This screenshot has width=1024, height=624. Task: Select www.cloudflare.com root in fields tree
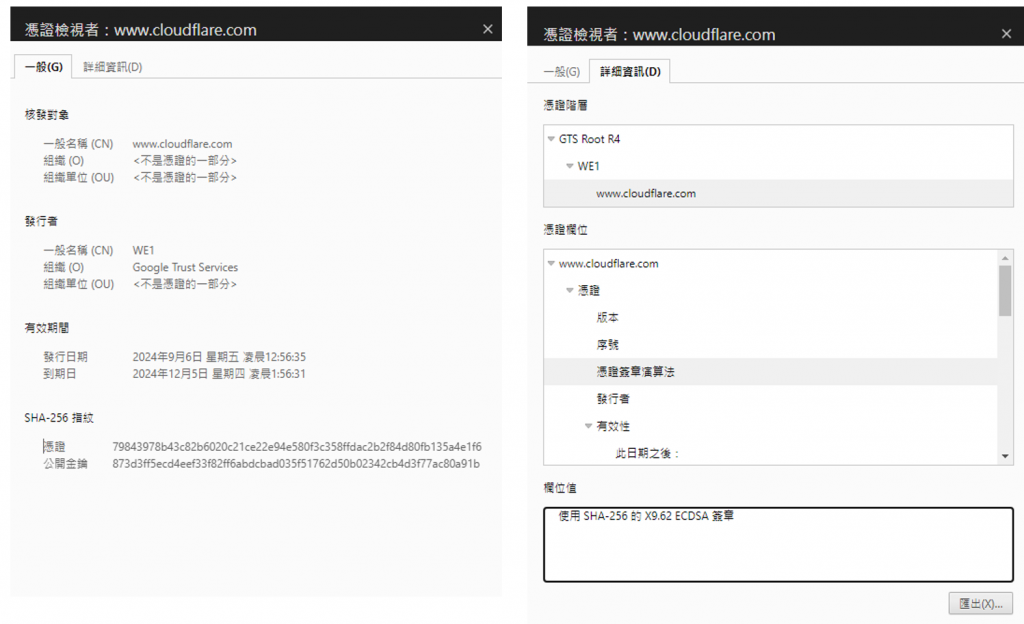pos(609,264)
